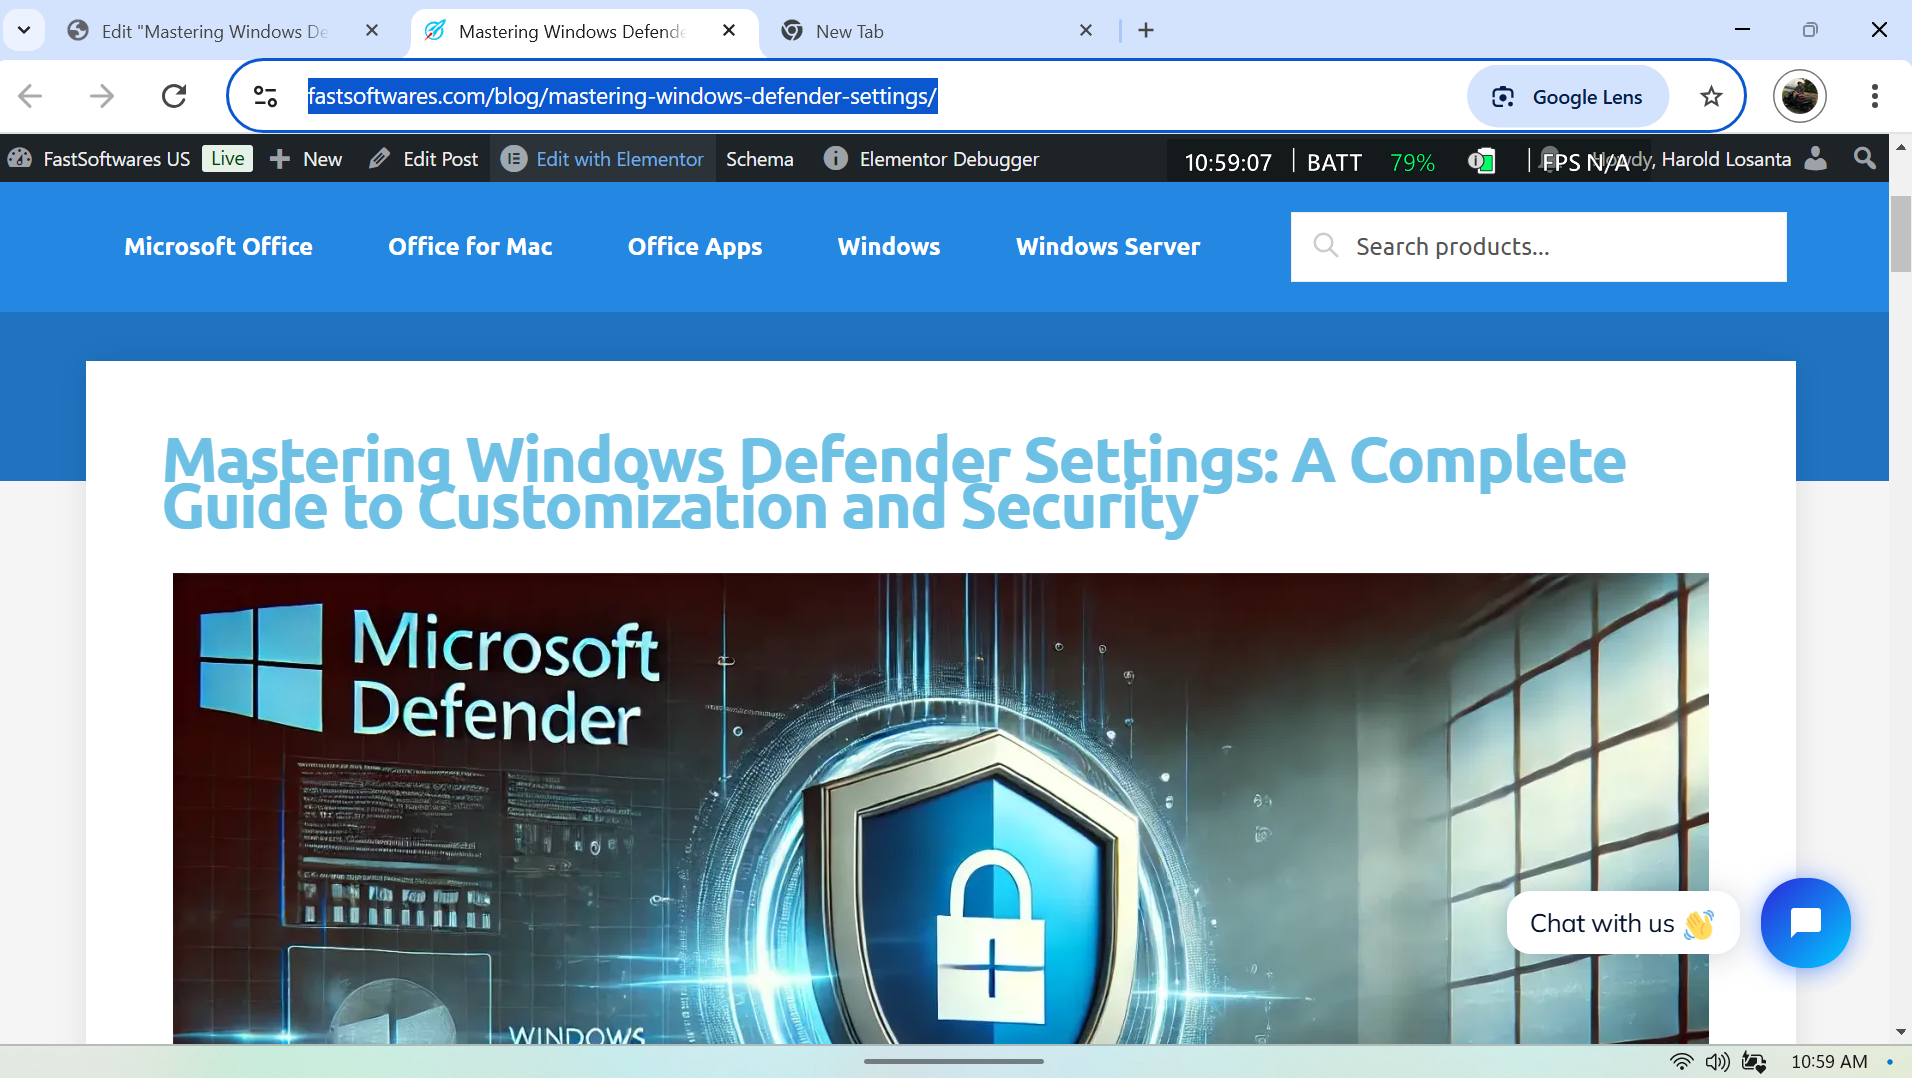Bookmark this page with the star icon
The image size is (1912, 1078).
(x=1711, y=97)
